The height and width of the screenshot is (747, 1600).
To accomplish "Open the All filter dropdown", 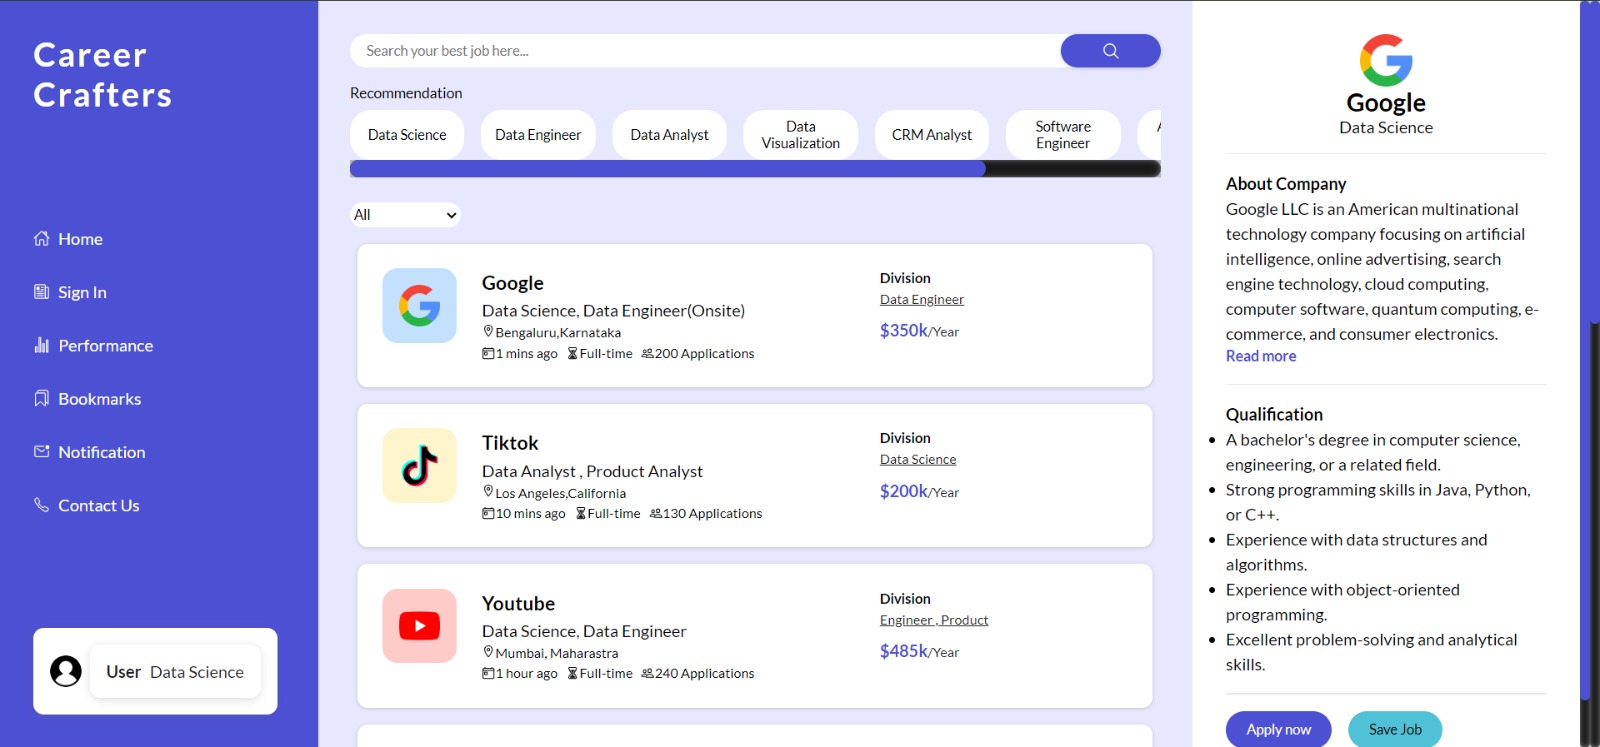I will click(405, 215).
